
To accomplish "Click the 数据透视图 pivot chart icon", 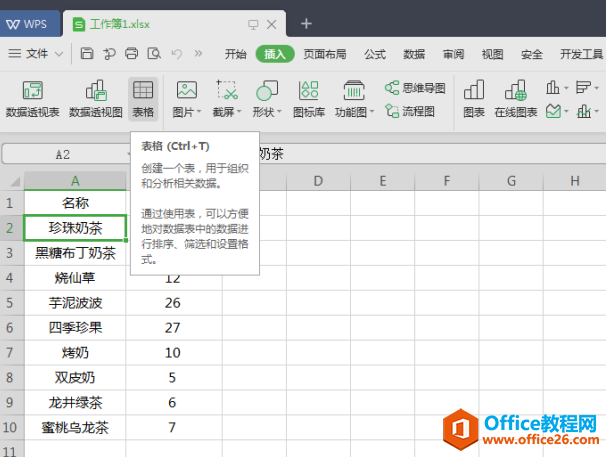I will coord(95,99).
